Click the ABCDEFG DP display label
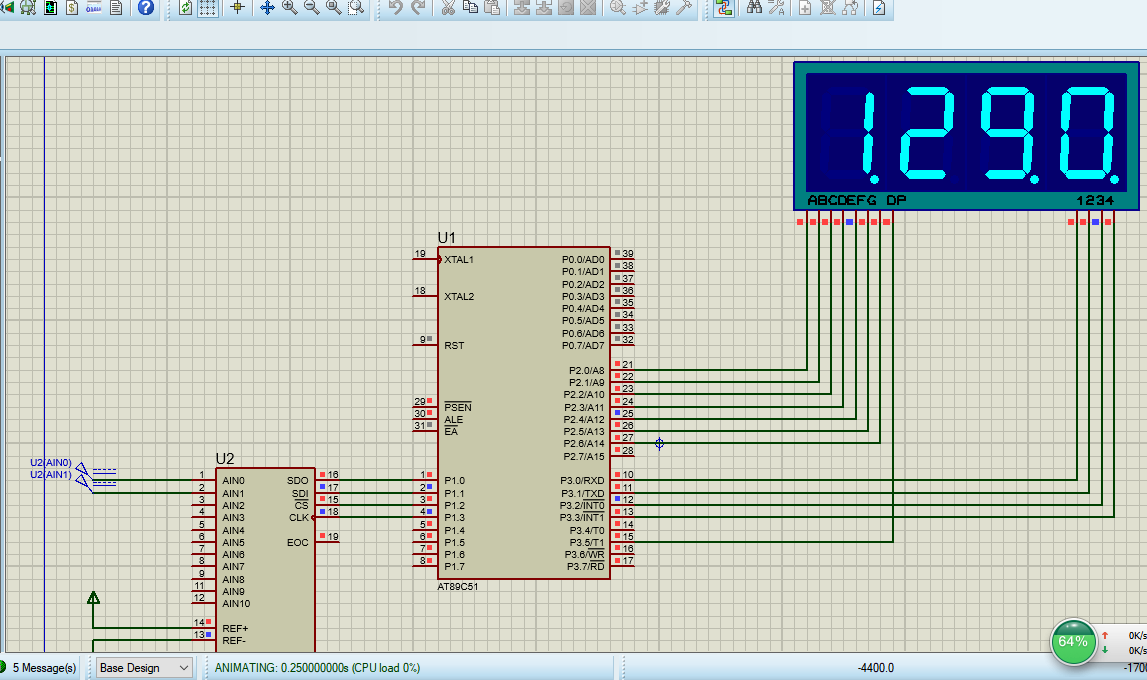This screenshot has height=680, width=1147. pos(857,200)
